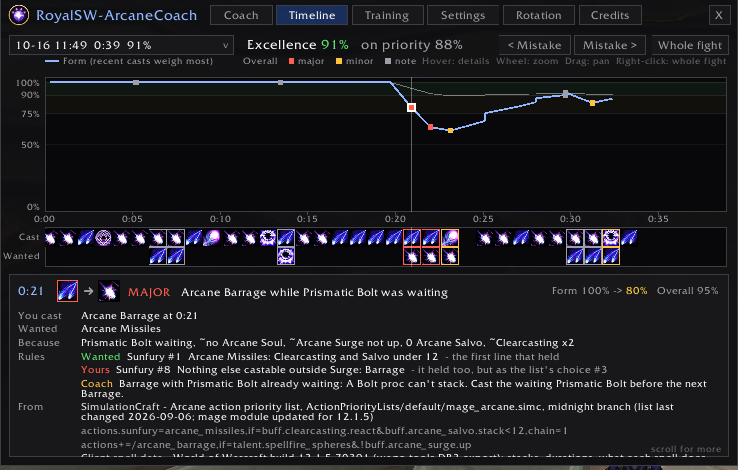Select the yellow-bordered ring icon in the Cast row
Image resolution: width=738 pixels, height=470 pixels.
click(611, 238)
